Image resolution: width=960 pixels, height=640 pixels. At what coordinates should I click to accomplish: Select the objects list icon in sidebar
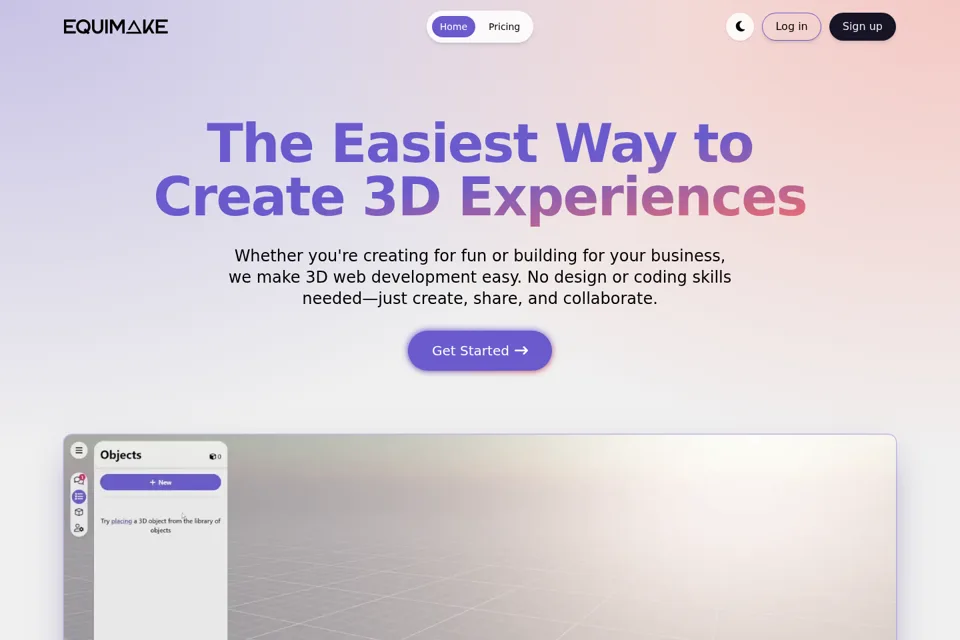(x=79, y=496)
